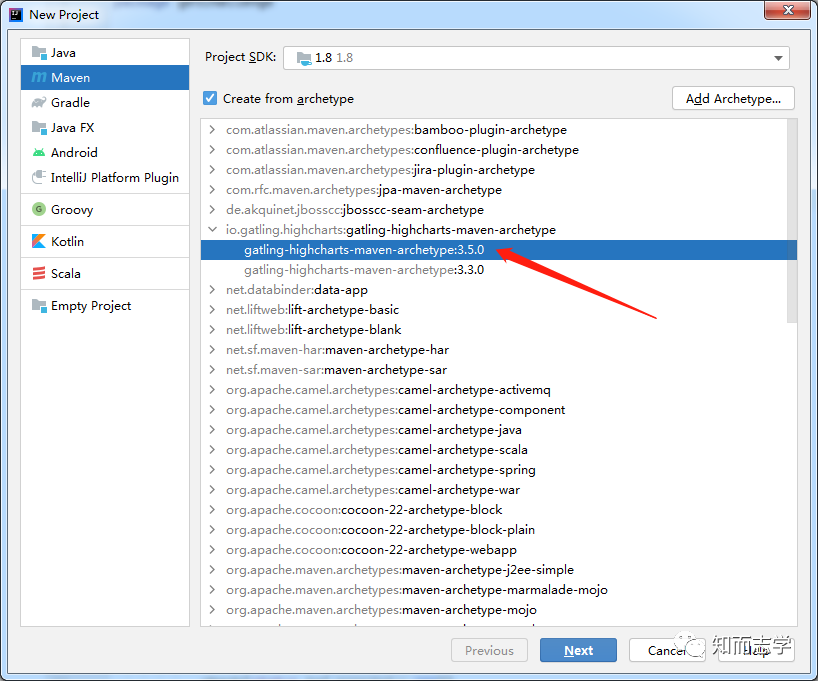Uncheck Create from archetype checkbox
This screenshot has width=818, height=681.
tap(210, 98)
